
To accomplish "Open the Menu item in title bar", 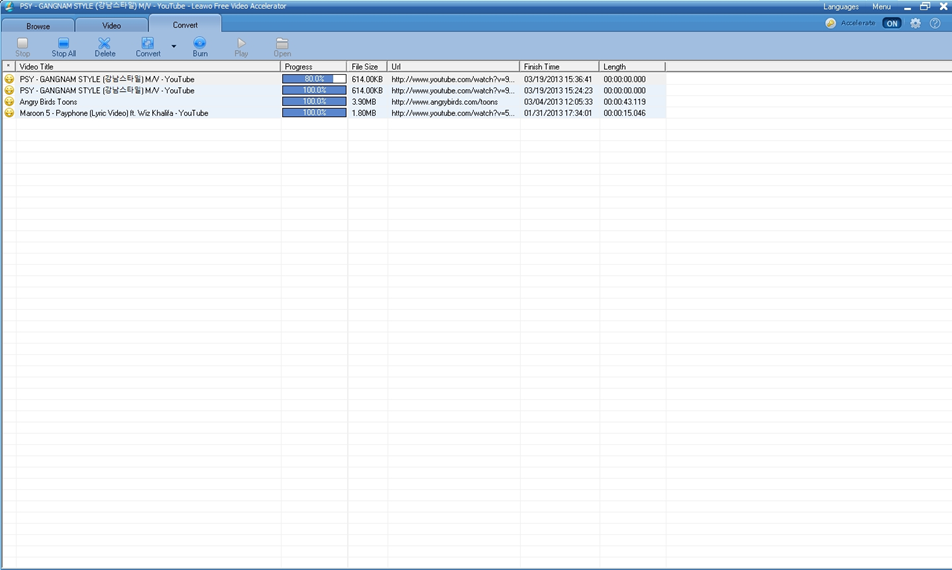I will tap(882, 7).
